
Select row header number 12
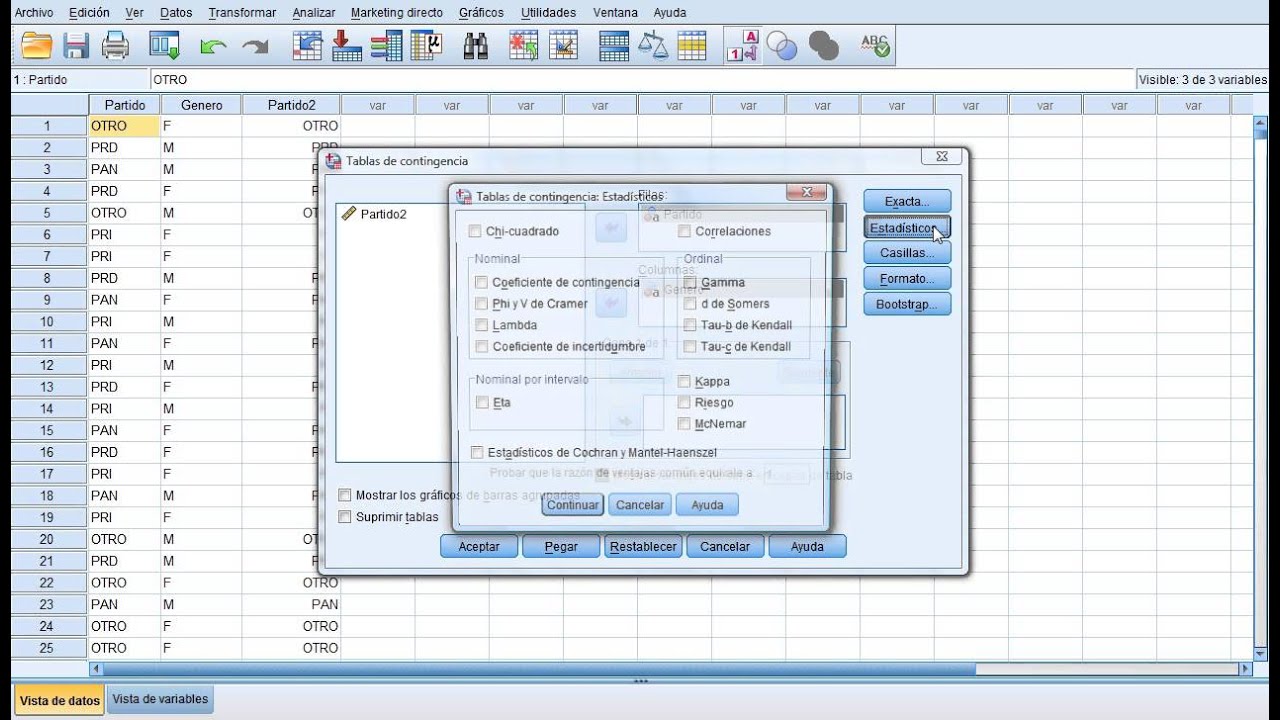[47, 365]
